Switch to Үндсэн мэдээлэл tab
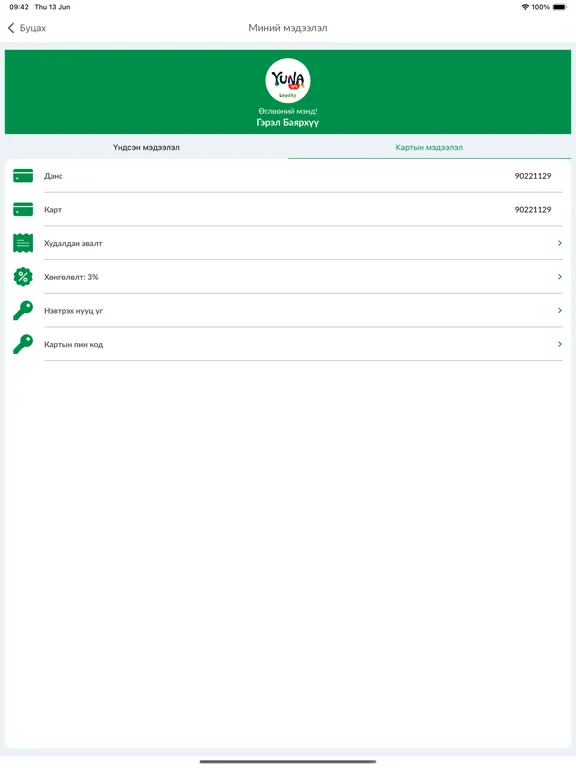The height and width of the screenshot is (768, 576). click(x=146, y=147)
